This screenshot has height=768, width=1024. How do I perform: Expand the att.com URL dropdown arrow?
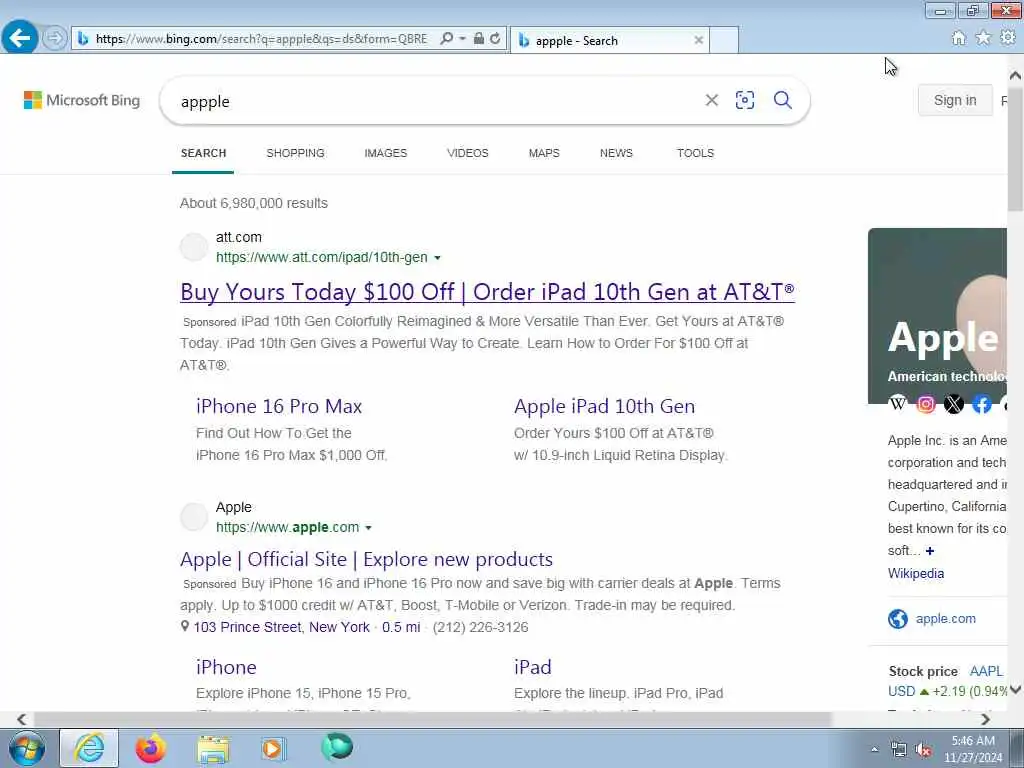pyautogui.click(x=438, y=258)
